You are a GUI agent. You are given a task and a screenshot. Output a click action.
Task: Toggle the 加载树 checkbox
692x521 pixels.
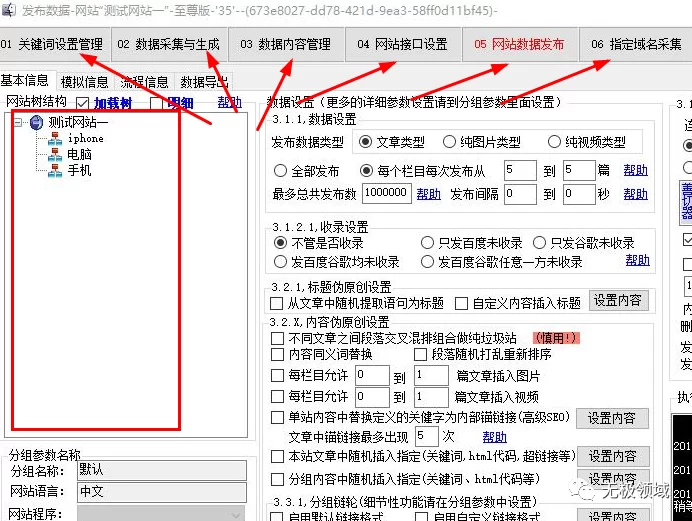[x=82, y=103]
